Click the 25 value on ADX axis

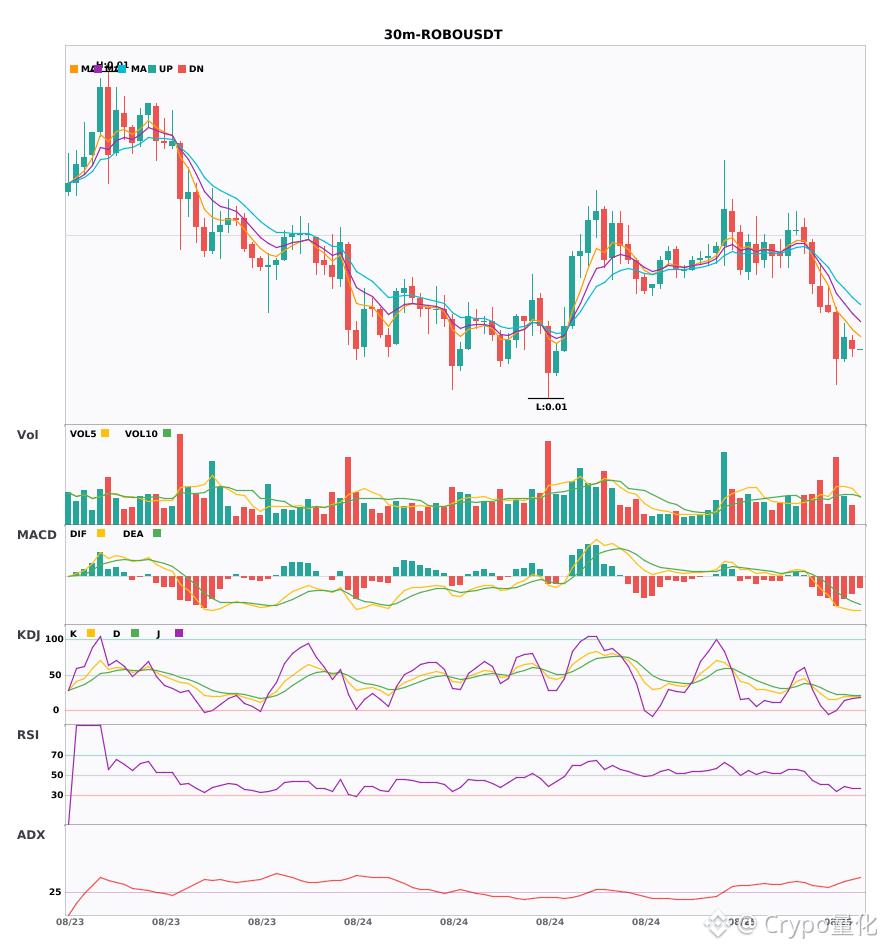(55, 892)
